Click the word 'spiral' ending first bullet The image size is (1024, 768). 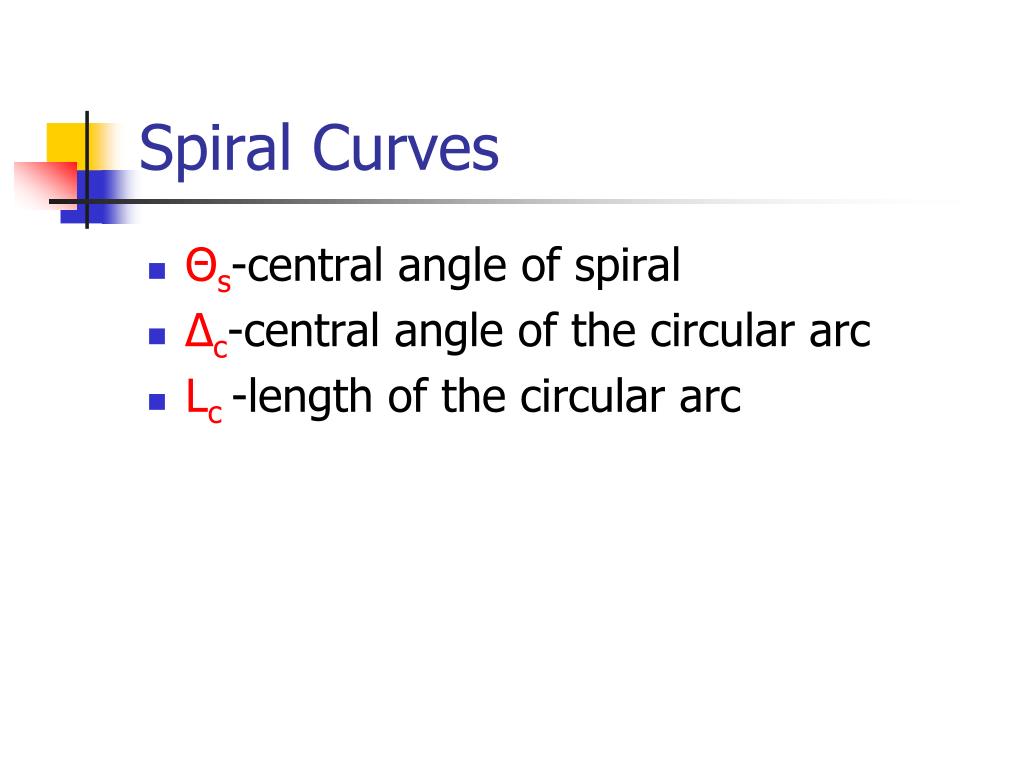628,267
